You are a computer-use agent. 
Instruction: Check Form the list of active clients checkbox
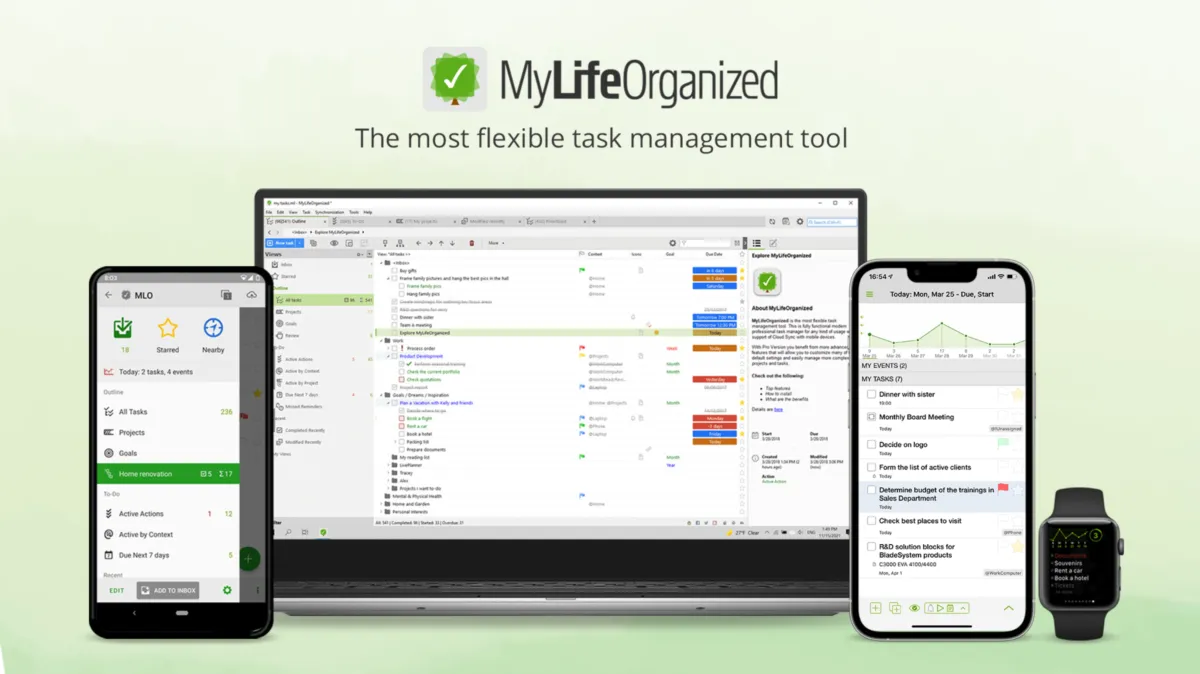872,468
